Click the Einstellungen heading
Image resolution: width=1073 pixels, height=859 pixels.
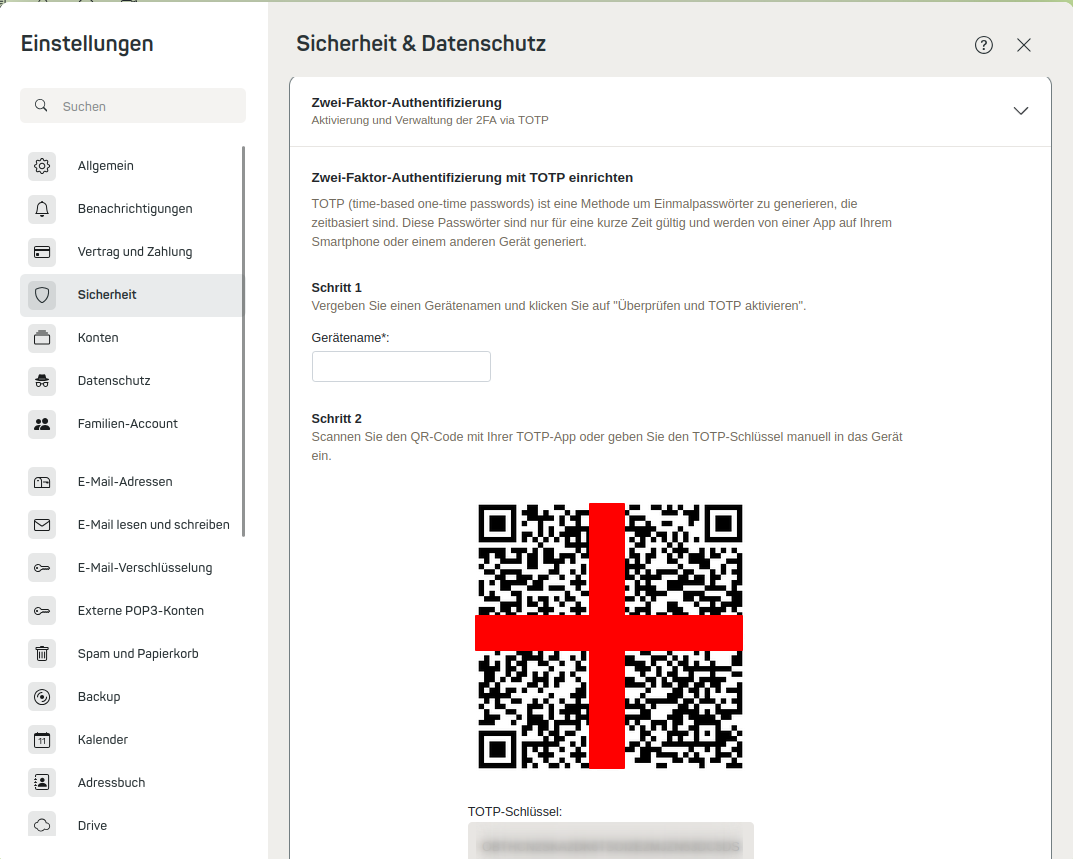(87, 44)
